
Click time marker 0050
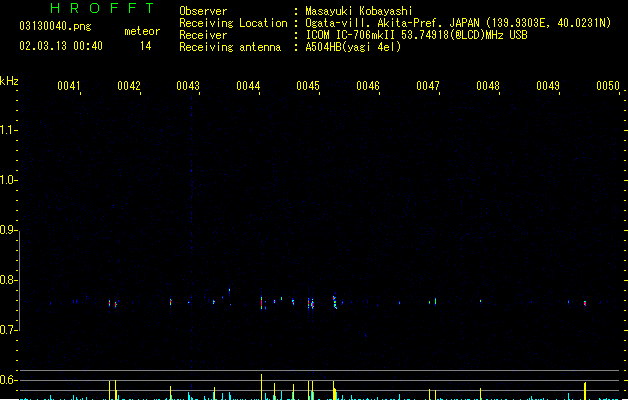(x=608, y=86)
